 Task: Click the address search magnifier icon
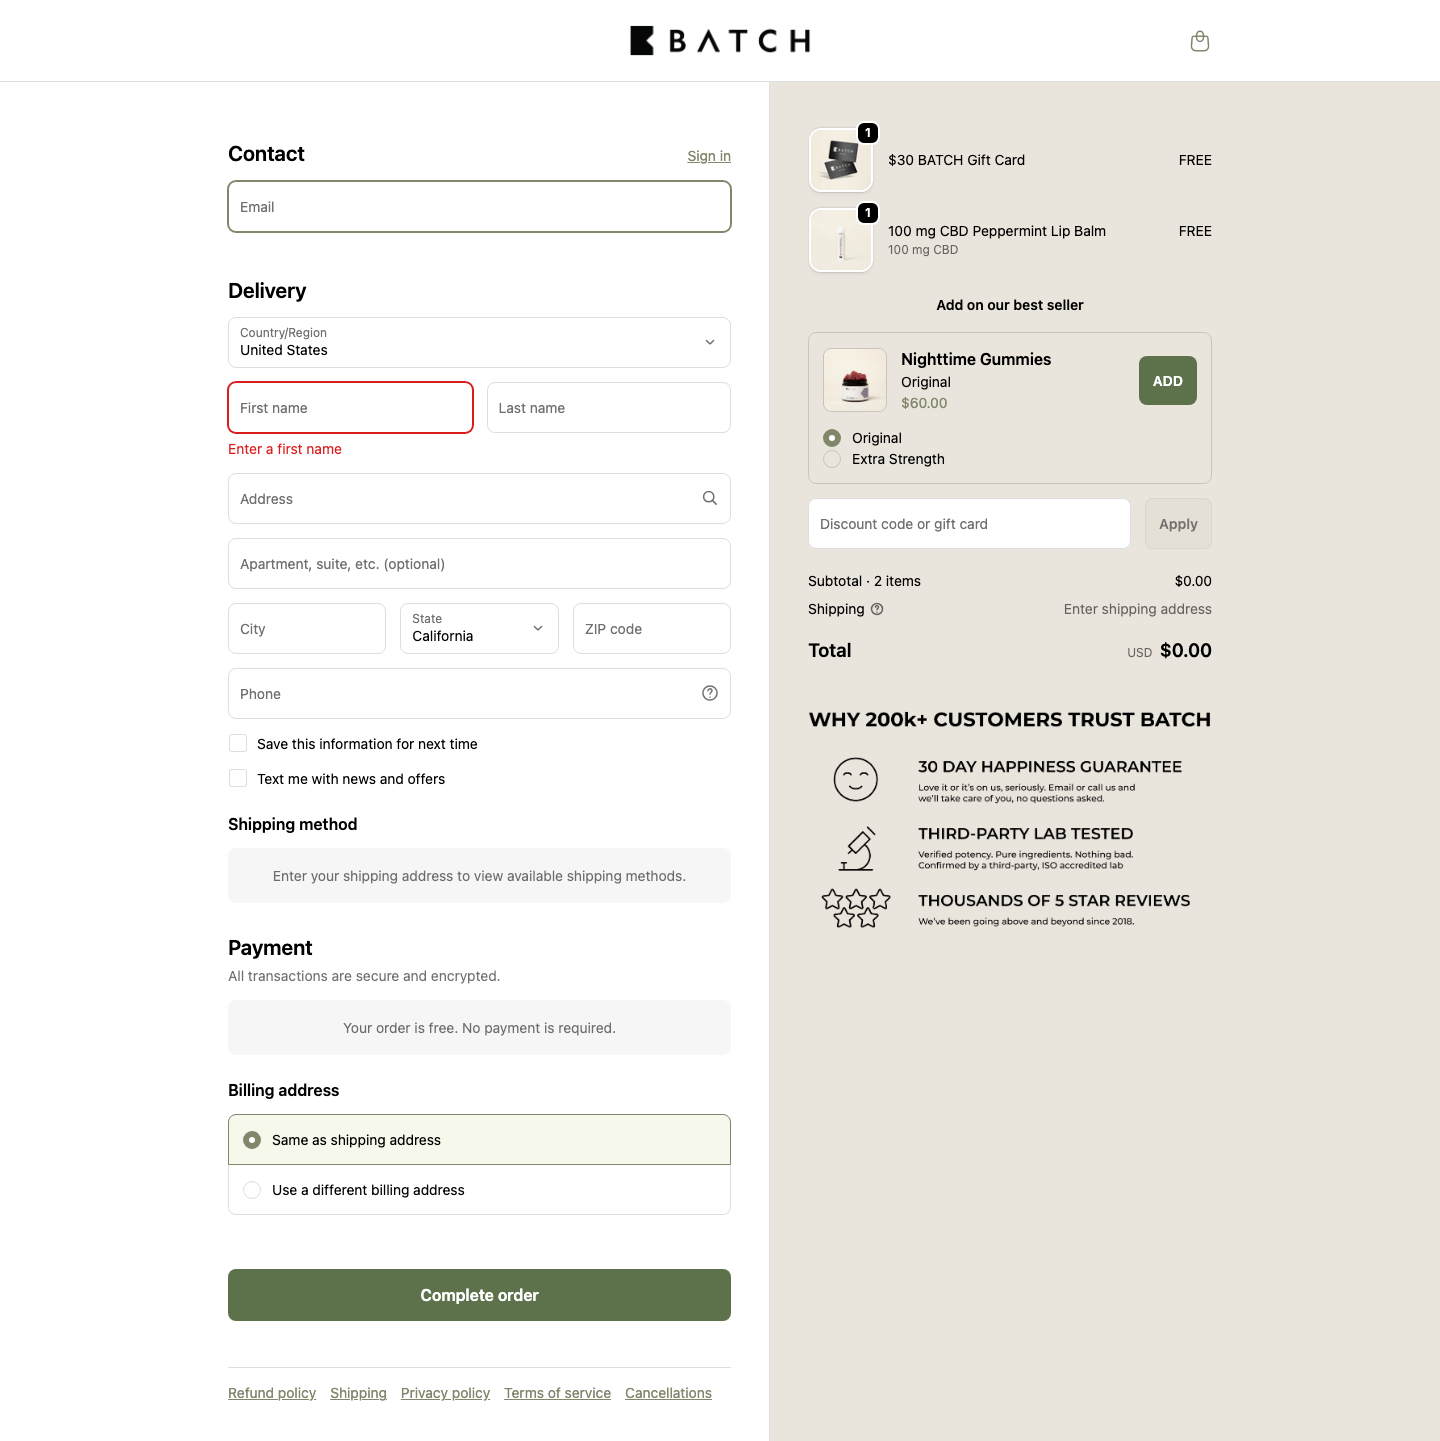709,498
